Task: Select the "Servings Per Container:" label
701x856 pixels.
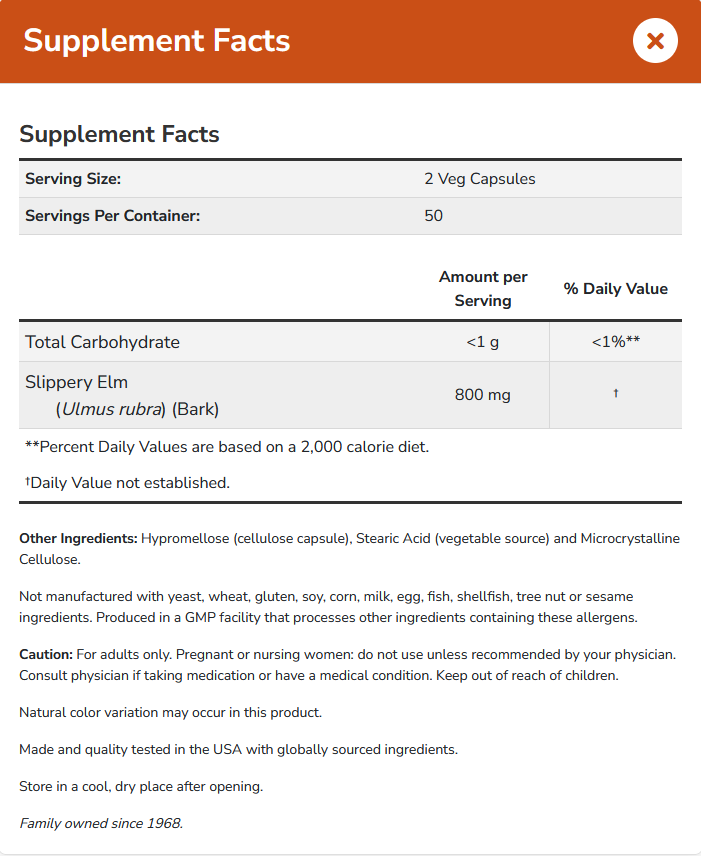Action: click(x=112, y=215)
